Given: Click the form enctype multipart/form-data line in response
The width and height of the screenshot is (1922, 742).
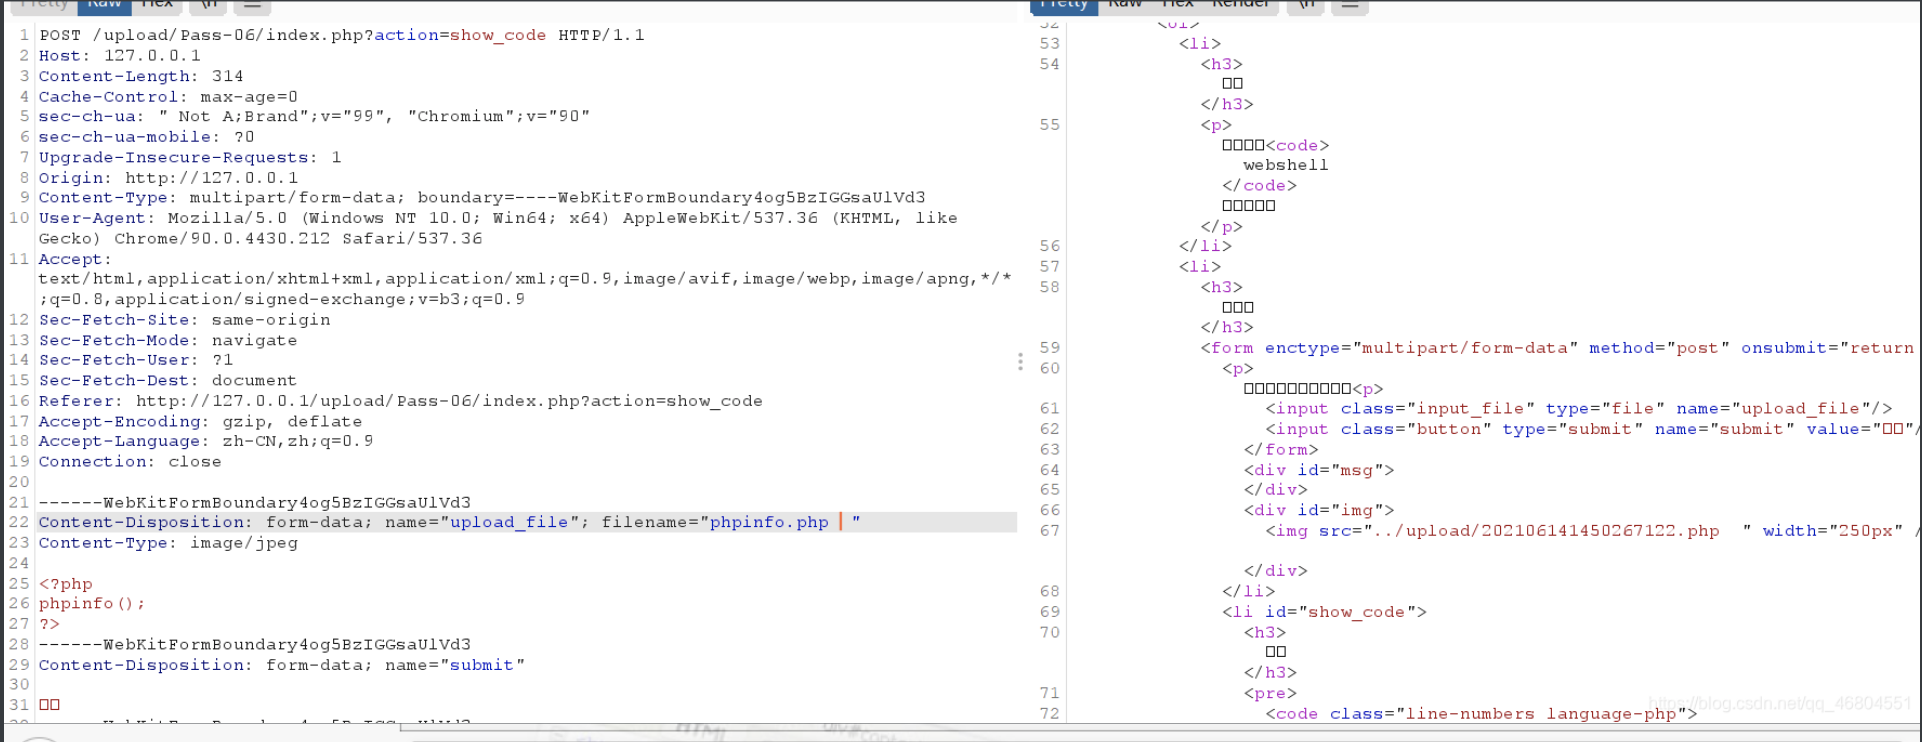Looking at the screenshot, I should click(1557, 348).
